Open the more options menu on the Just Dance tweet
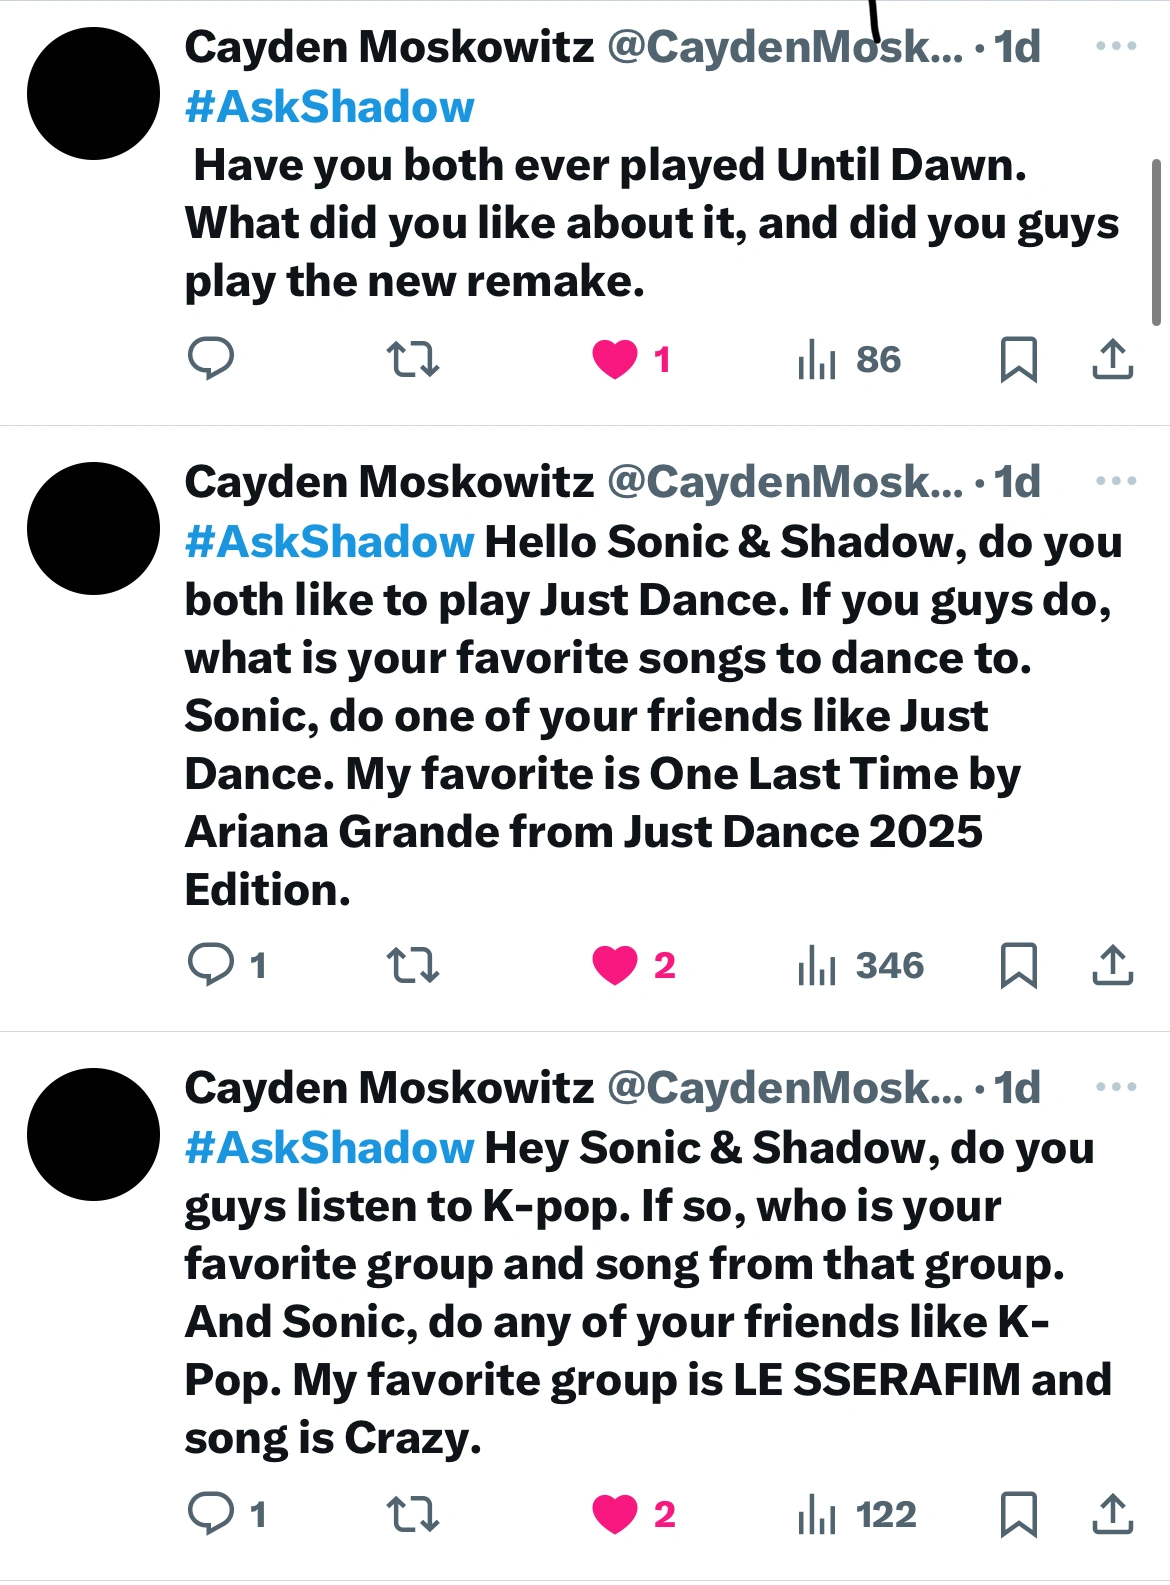Image resolution: width=1170 pixels, height=1585 pixels. click(1113, 480)
